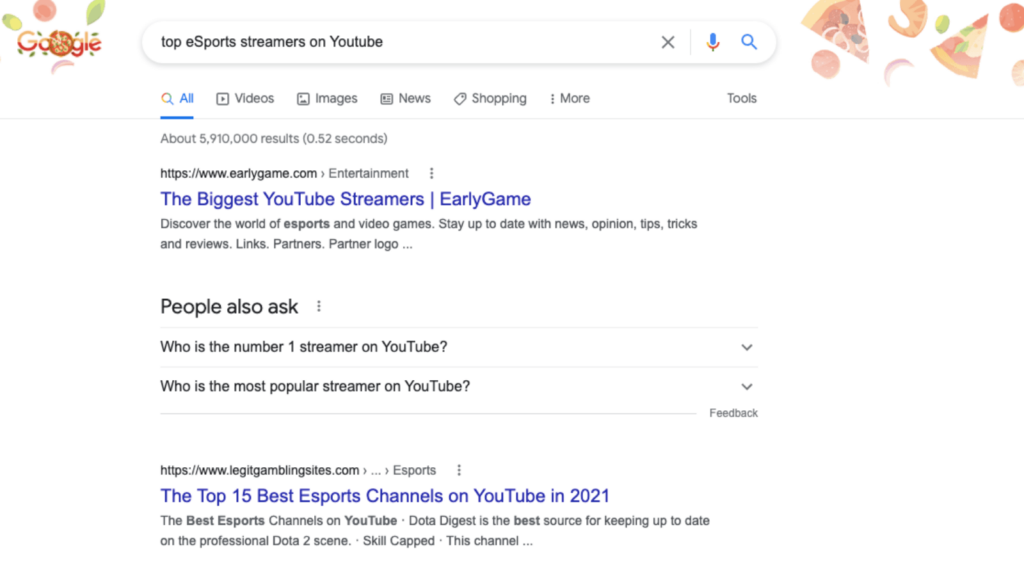Click the Google doodle logo
The image size is (1024, 576).
59,43
